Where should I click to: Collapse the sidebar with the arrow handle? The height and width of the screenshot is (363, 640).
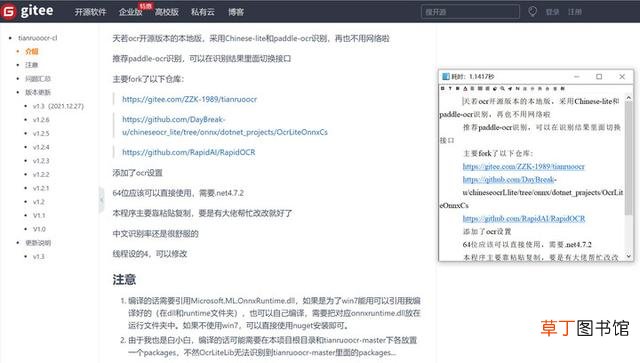(x=101, y=200)
